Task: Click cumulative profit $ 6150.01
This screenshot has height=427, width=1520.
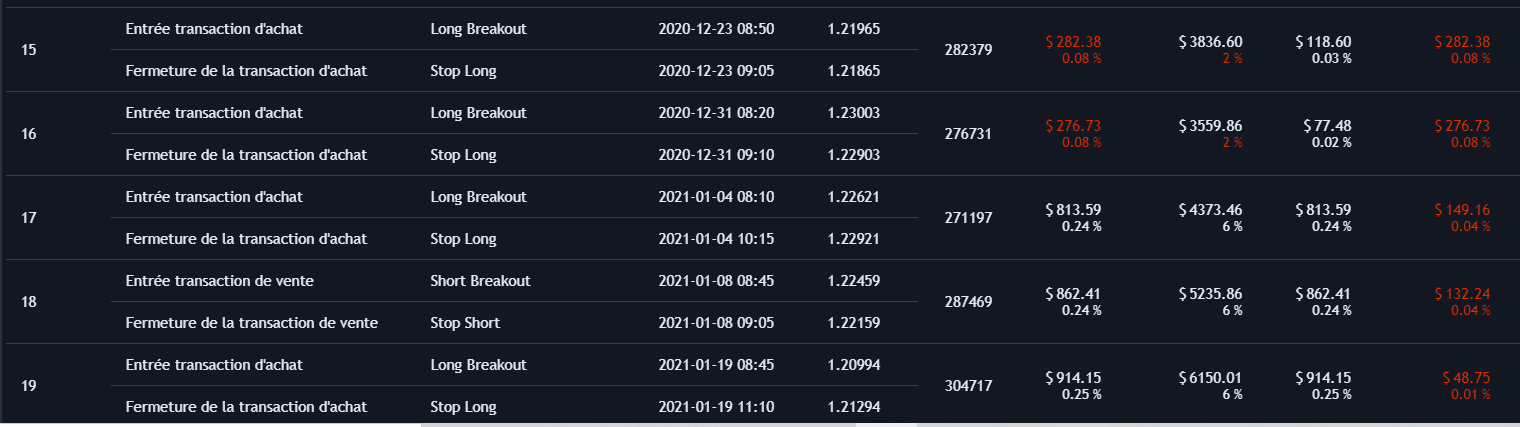Action: 1210,378
